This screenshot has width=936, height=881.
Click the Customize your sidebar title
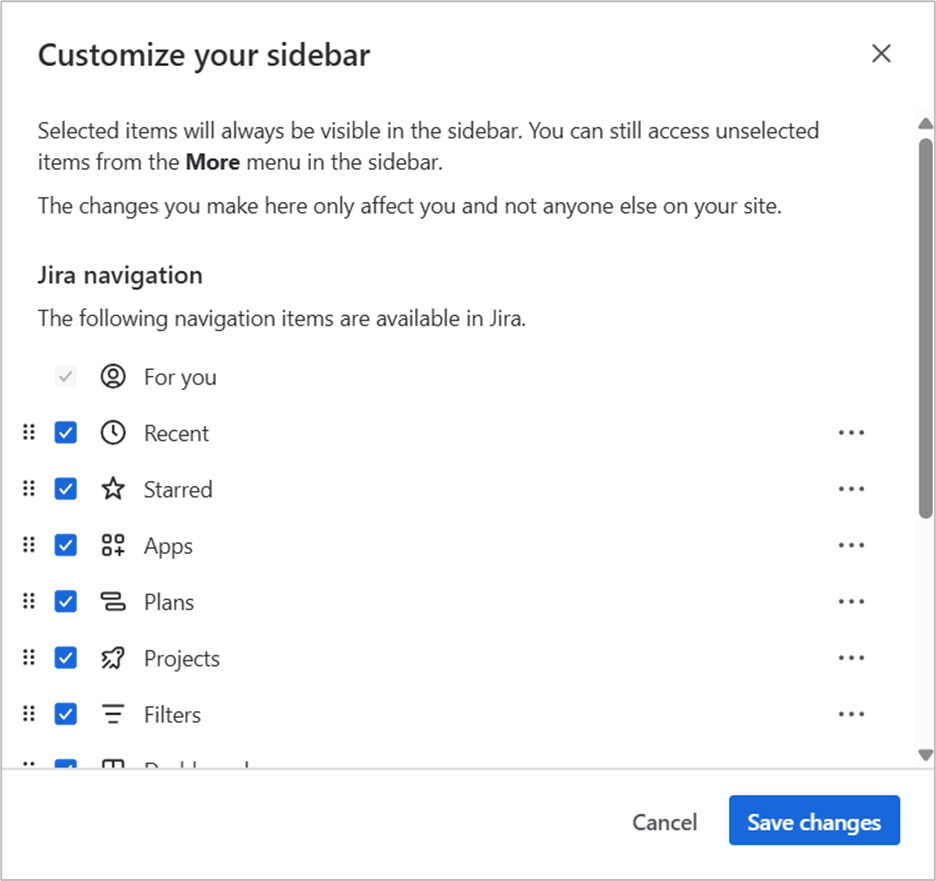[204, 56]
